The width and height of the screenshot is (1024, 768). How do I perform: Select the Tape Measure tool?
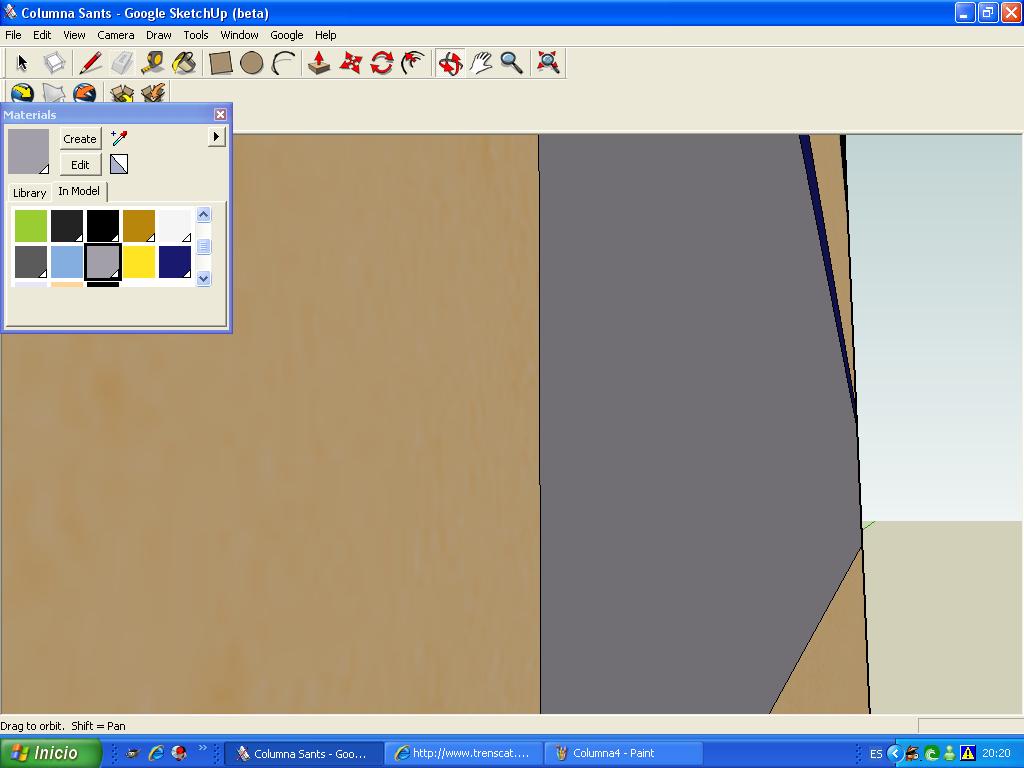point(152,63)
